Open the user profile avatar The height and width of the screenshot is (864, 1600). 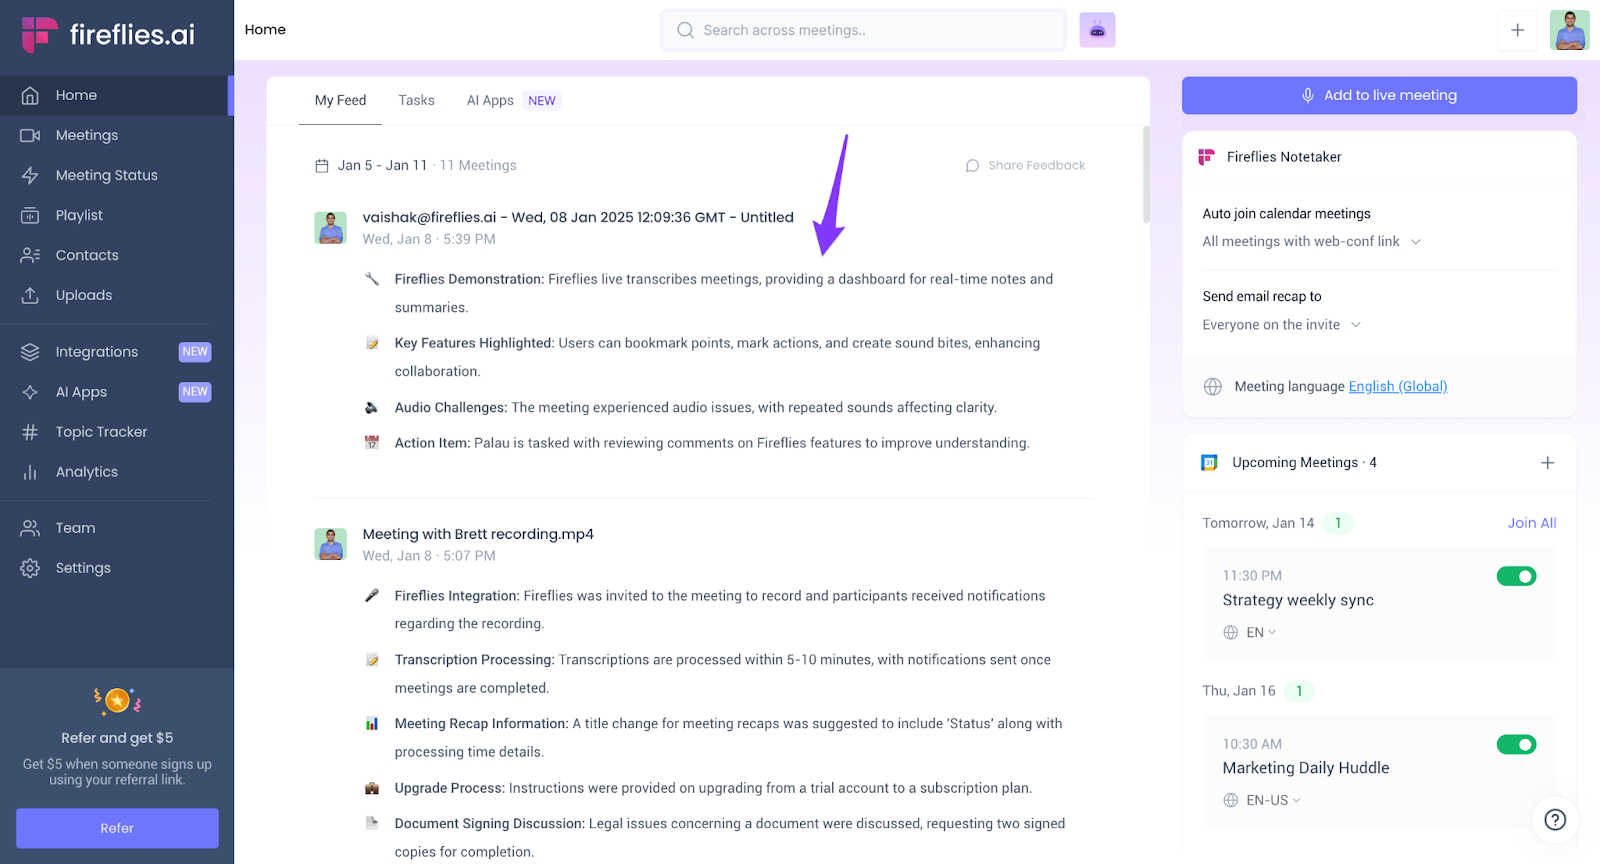point(1569,30)
